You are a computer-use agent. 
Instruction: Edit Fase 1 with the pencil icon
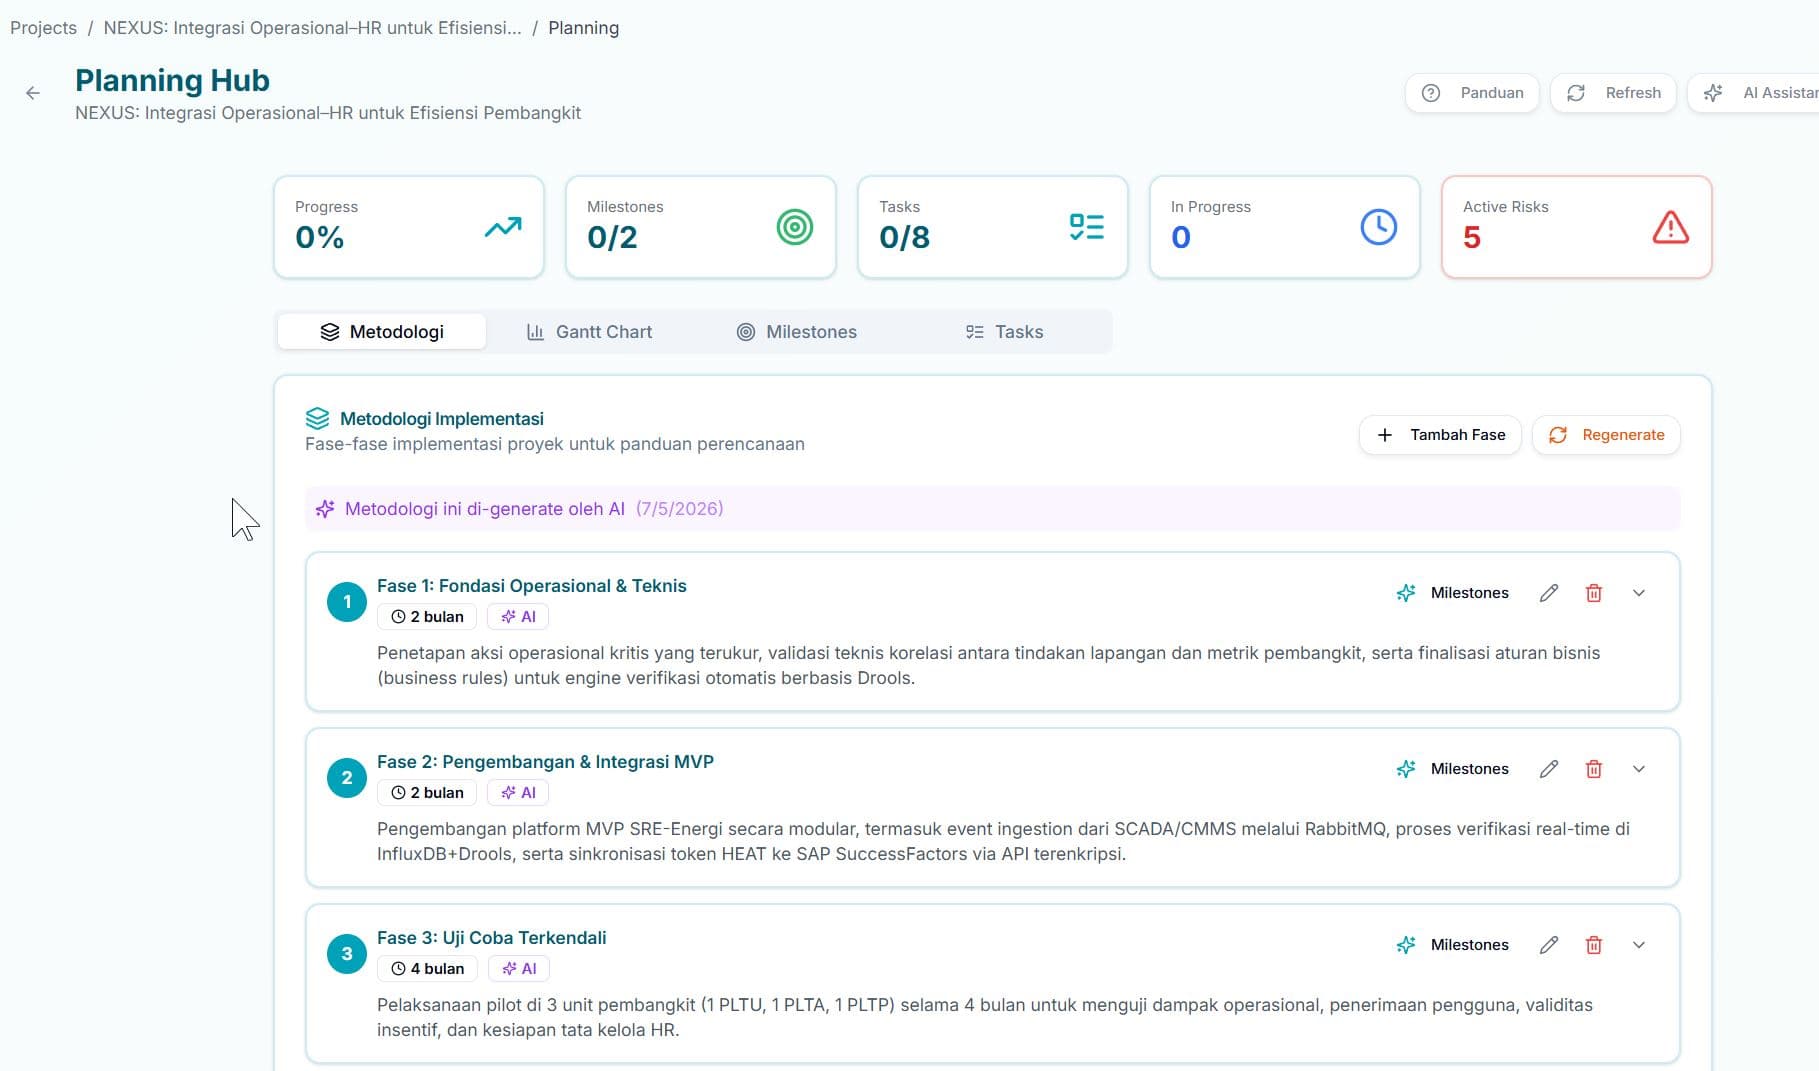1549,593
